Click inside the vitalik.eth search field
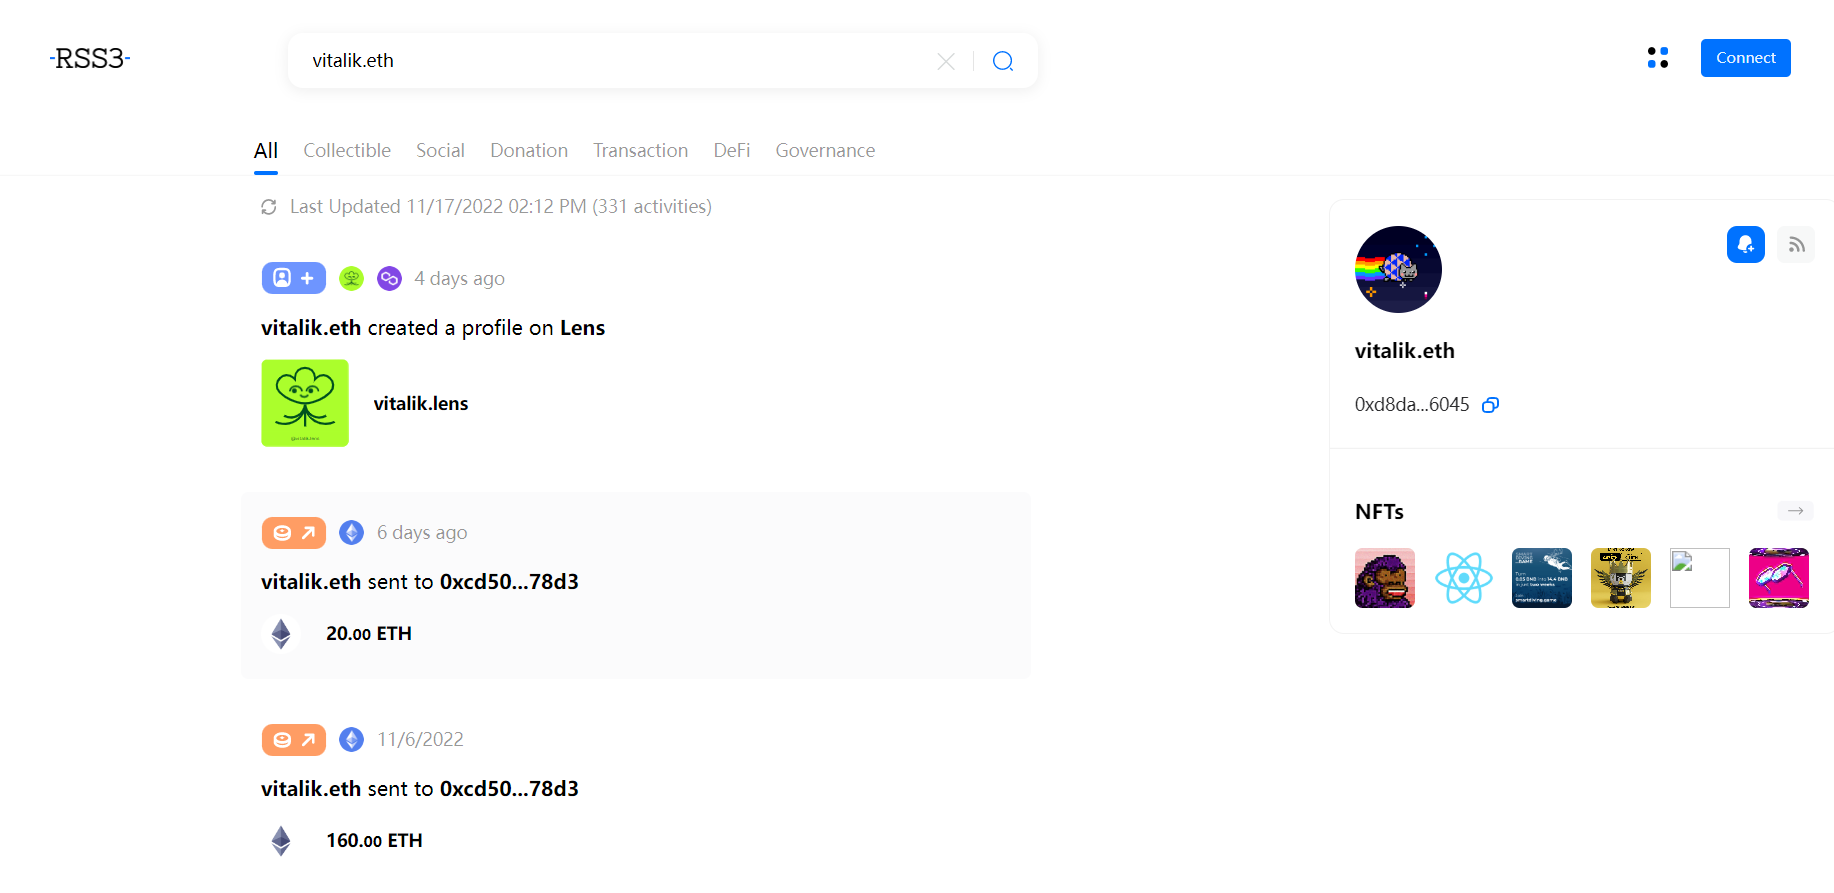 [600, 61]
